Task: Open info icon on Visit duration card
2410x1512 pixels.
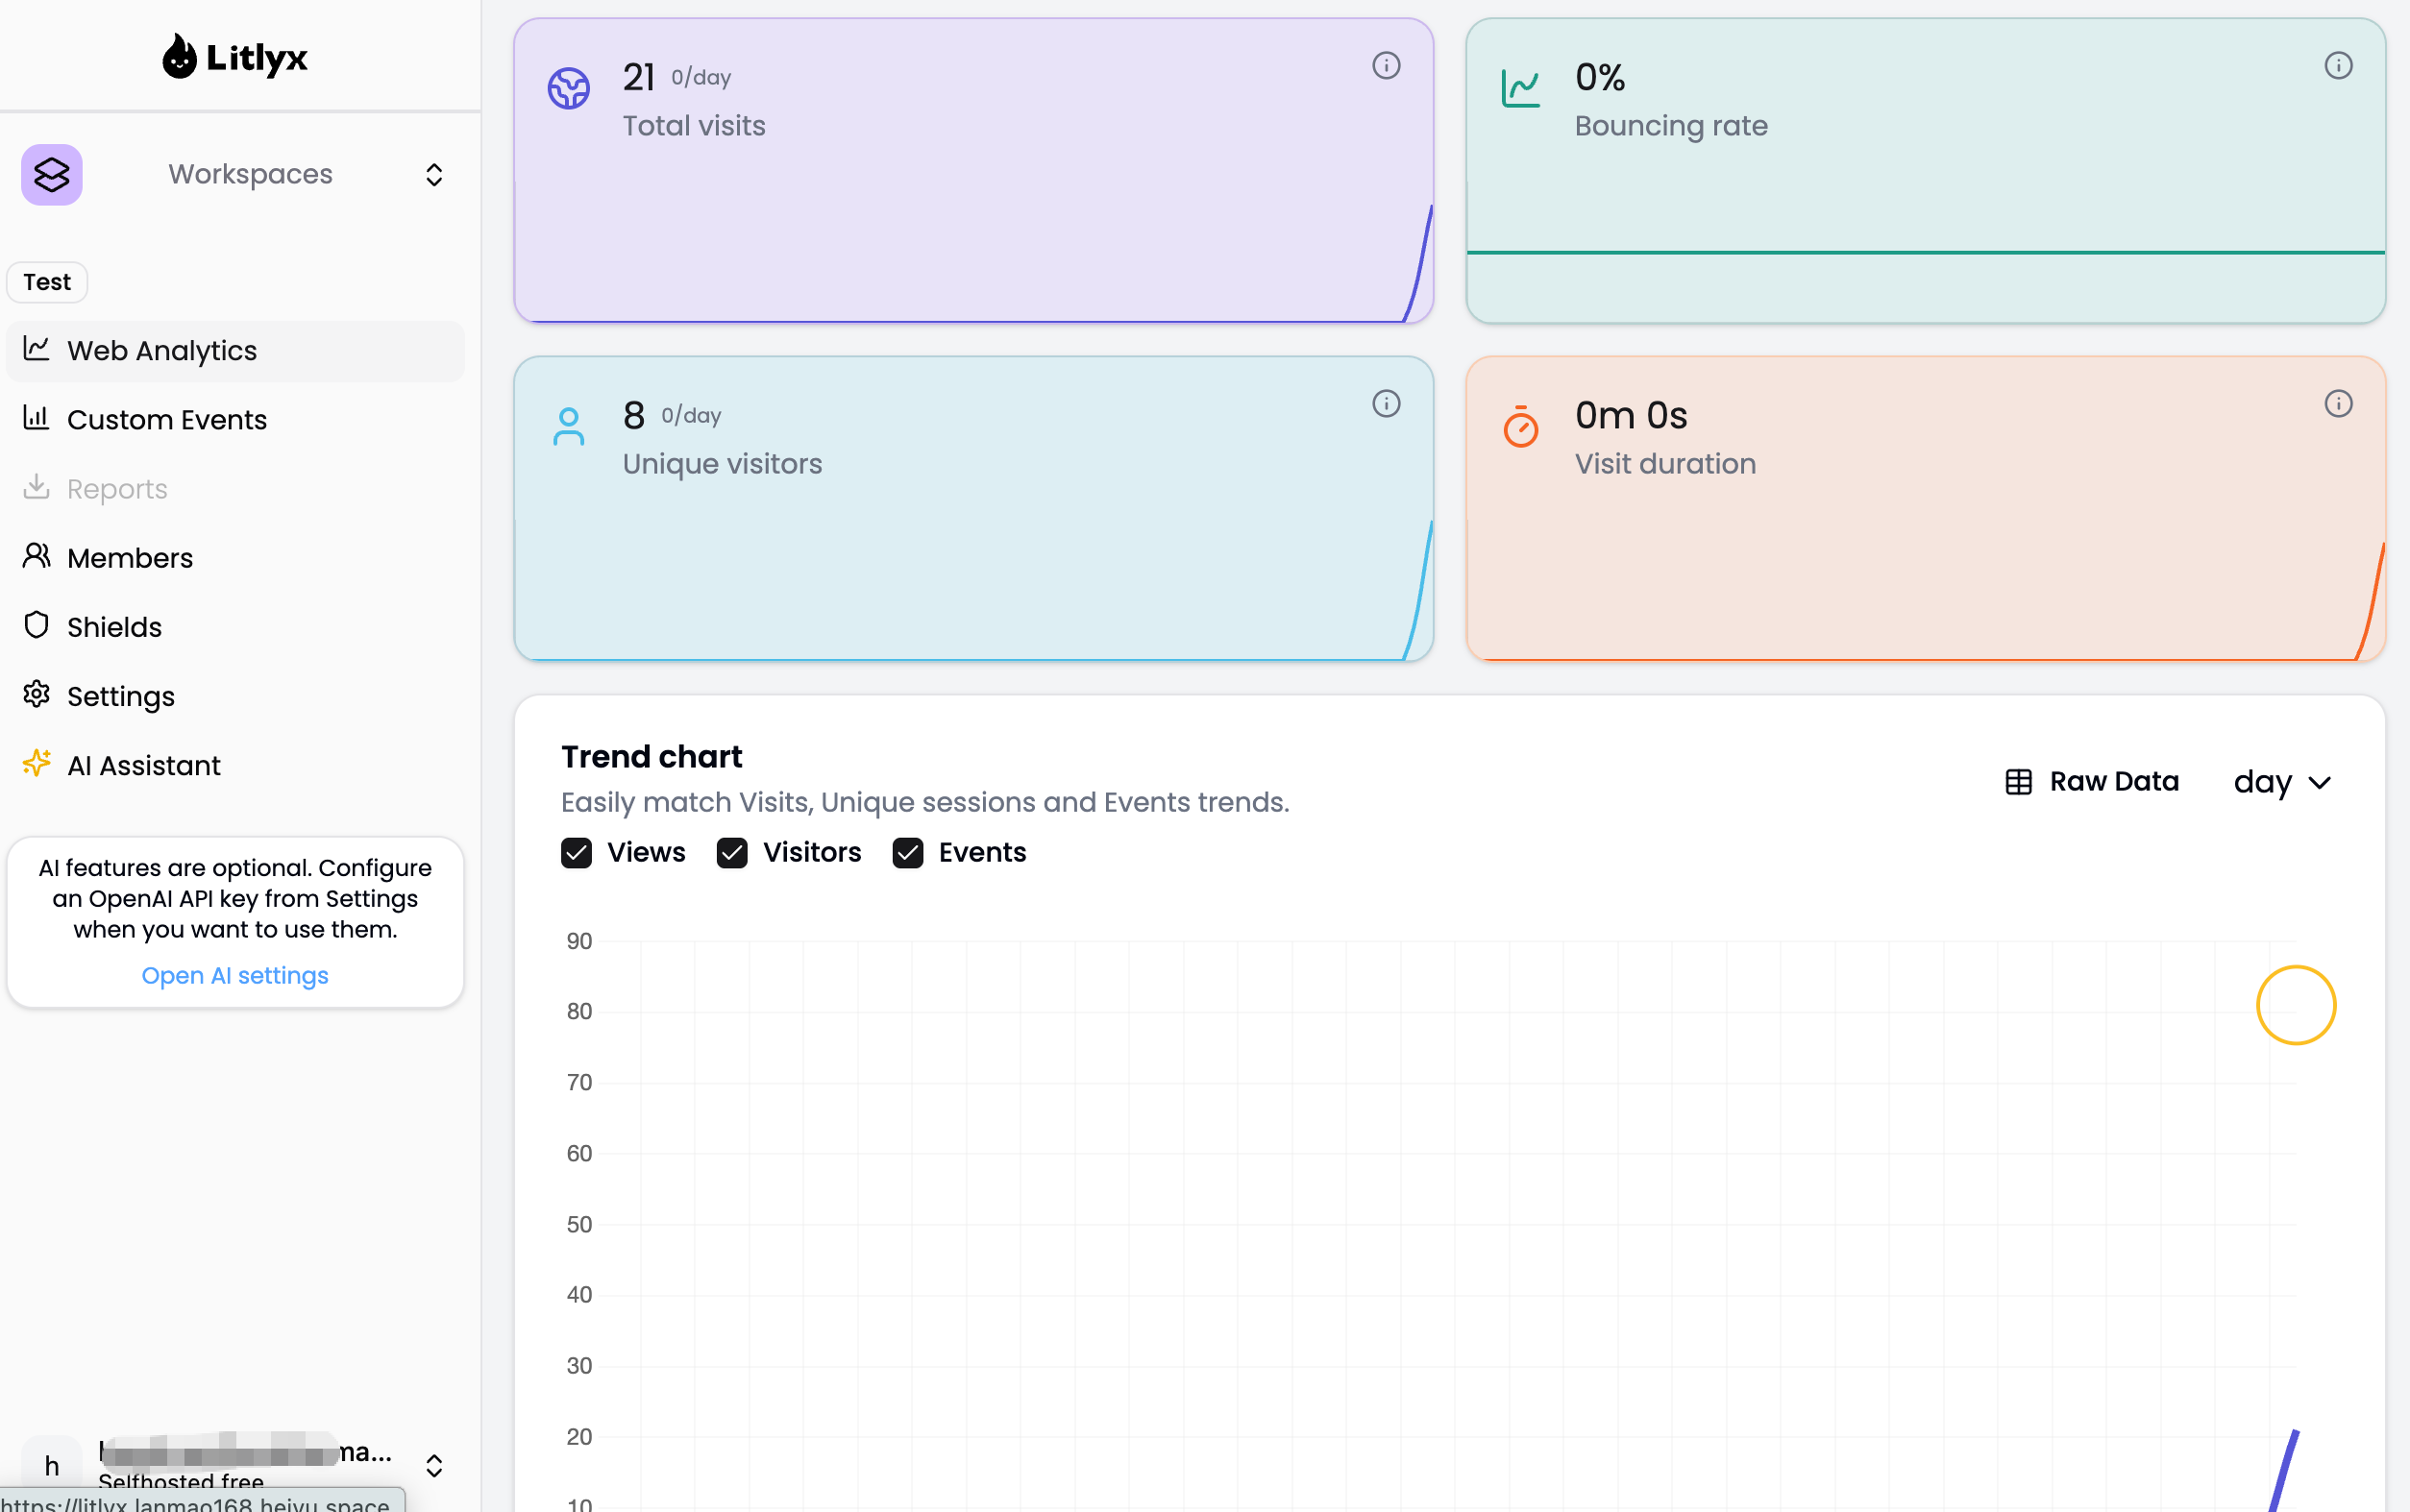Action: click(2338, 404)
